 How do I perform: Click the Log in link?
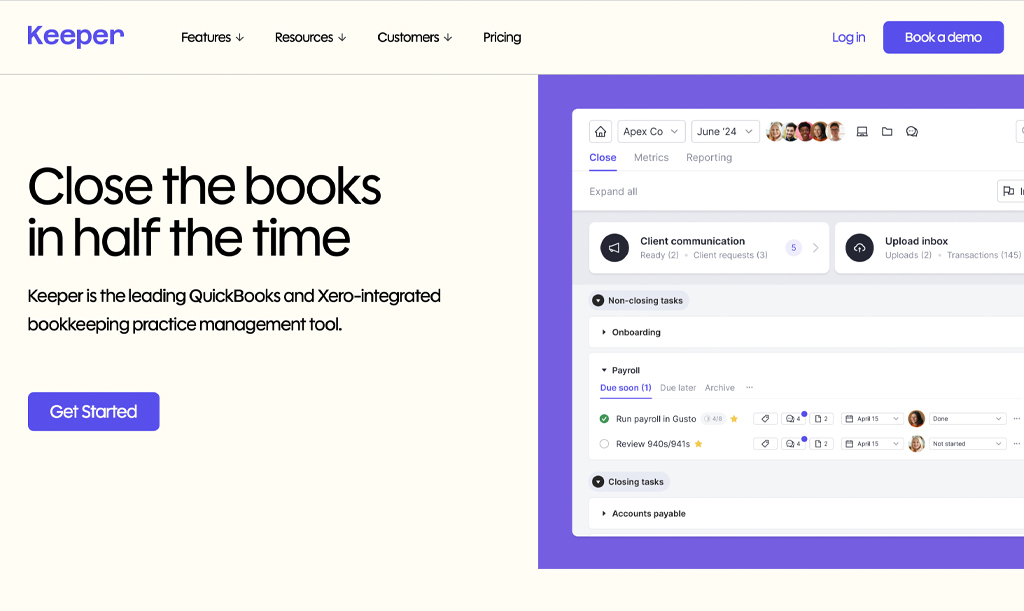[x=848, y=38]
